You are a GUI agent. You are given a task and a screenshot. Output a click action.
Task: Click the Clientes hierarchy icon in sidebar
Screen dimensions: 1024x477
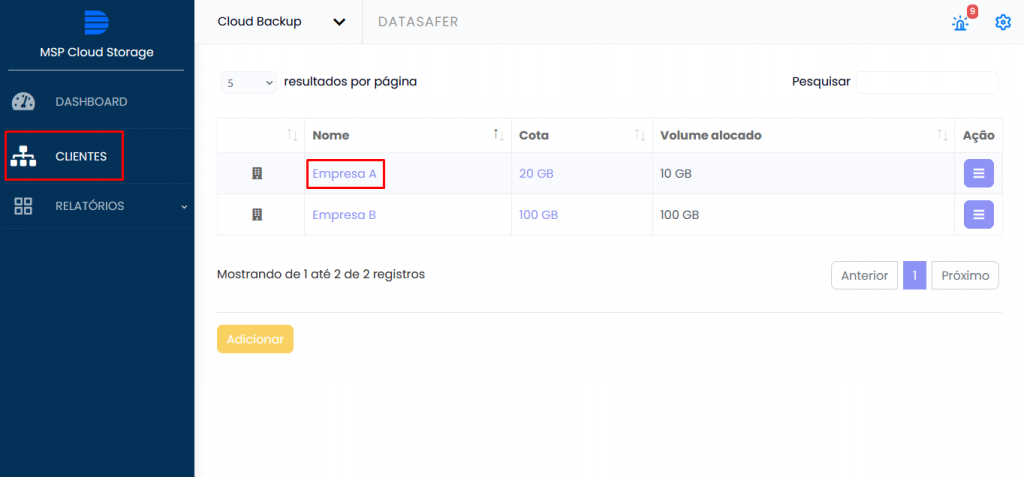tap(24, 157)
